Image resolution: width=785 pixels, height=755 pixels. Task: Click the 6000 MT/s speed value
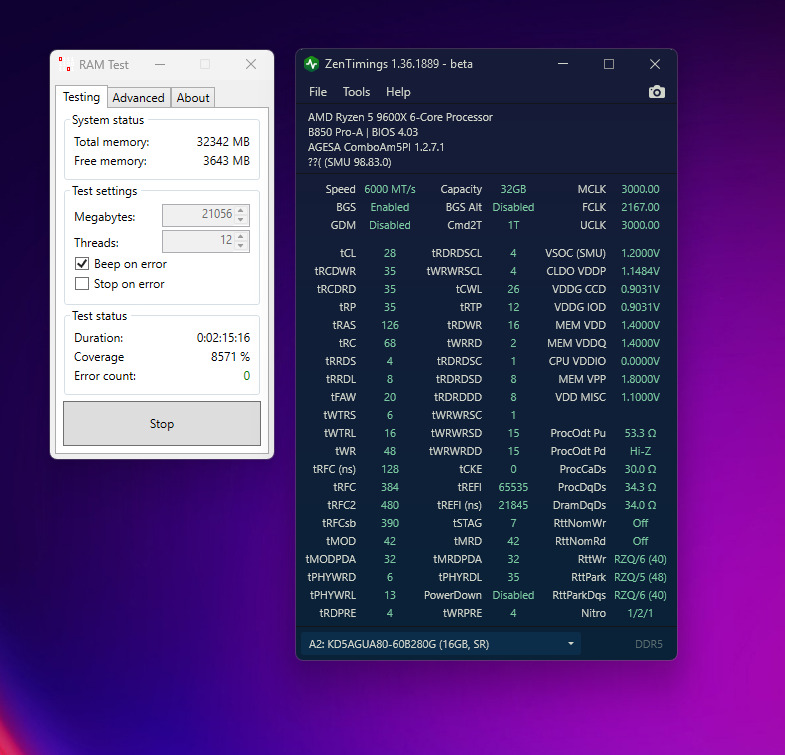pos(390,189)
